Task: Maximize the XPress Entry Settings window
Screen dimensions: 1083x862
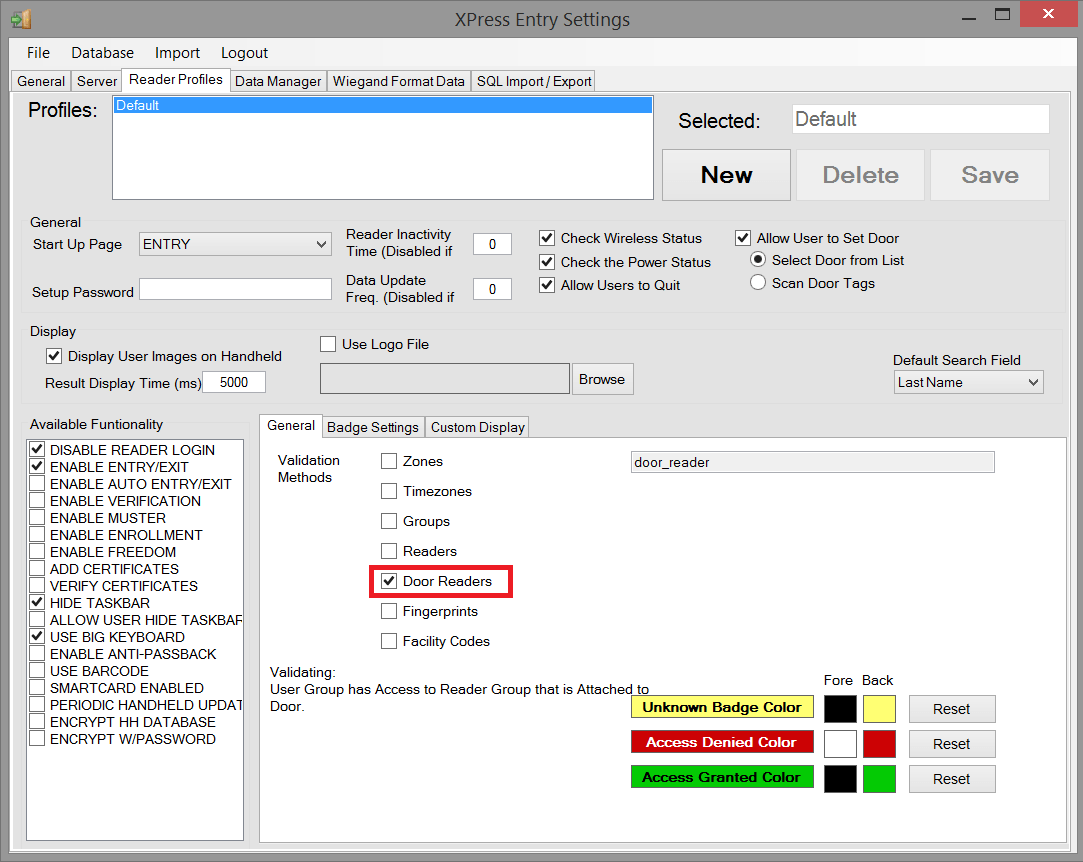Action: tap(1002, 15)
